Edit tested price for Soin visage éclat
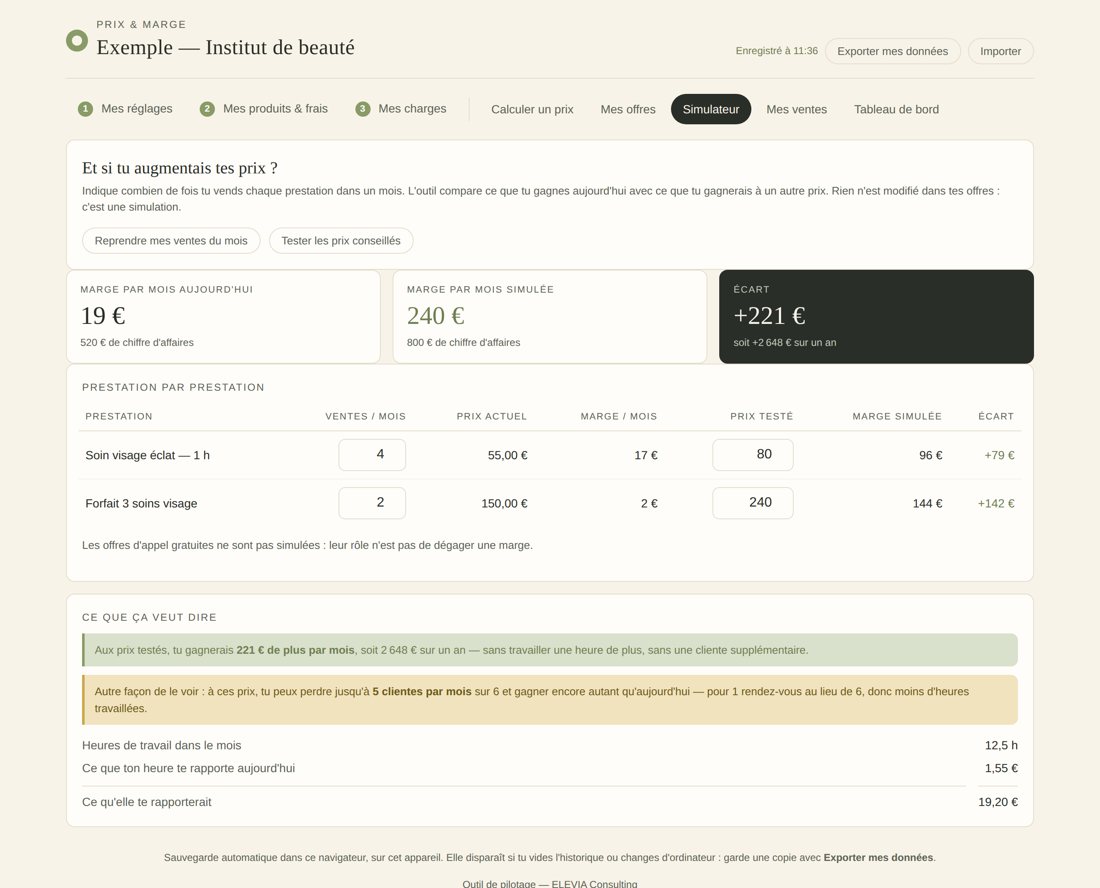This screenshot has height=888, width=1100. 753,455
